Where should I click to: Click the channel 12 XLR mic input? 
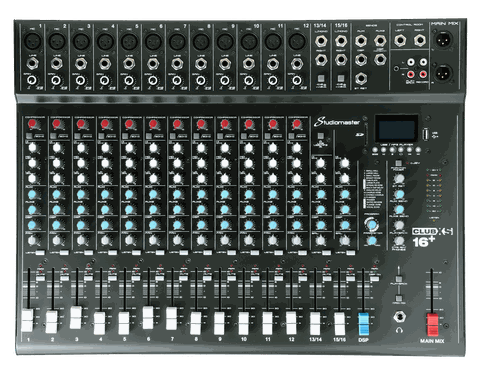pyautogui.click(x=296, y=41)
